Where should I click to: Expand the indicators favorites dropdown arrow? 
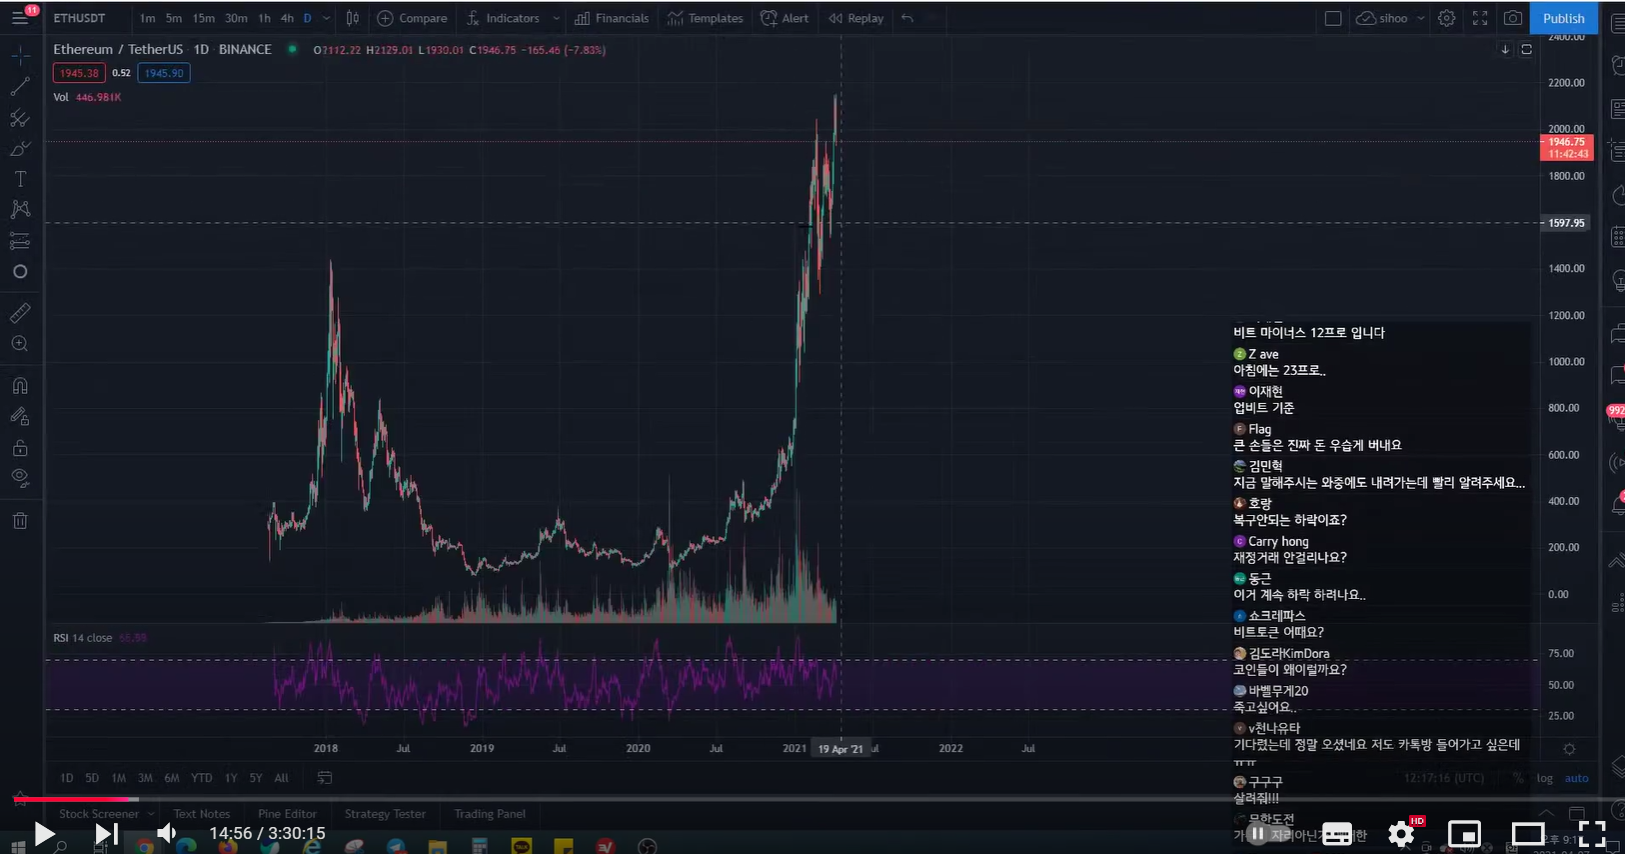pos(556,18)
